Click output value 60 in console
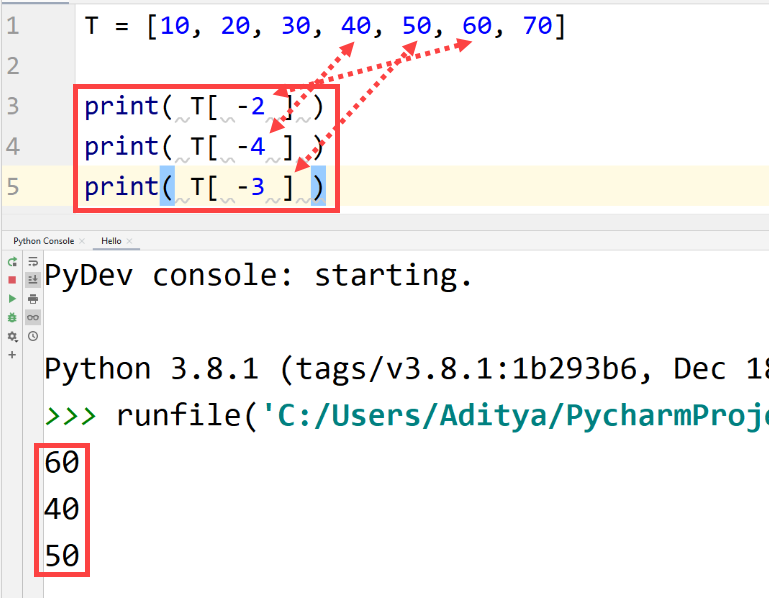769x603 pixels. (62, 462)
